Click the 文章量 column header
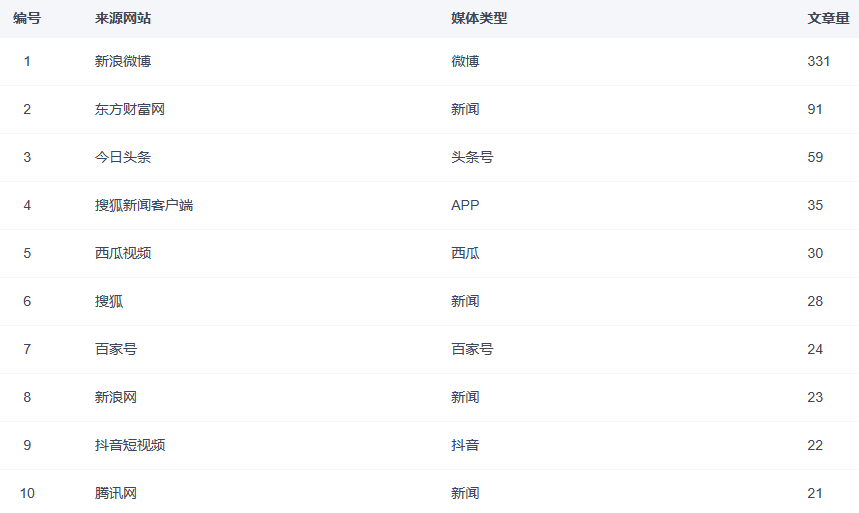 (x=828, y=18)
